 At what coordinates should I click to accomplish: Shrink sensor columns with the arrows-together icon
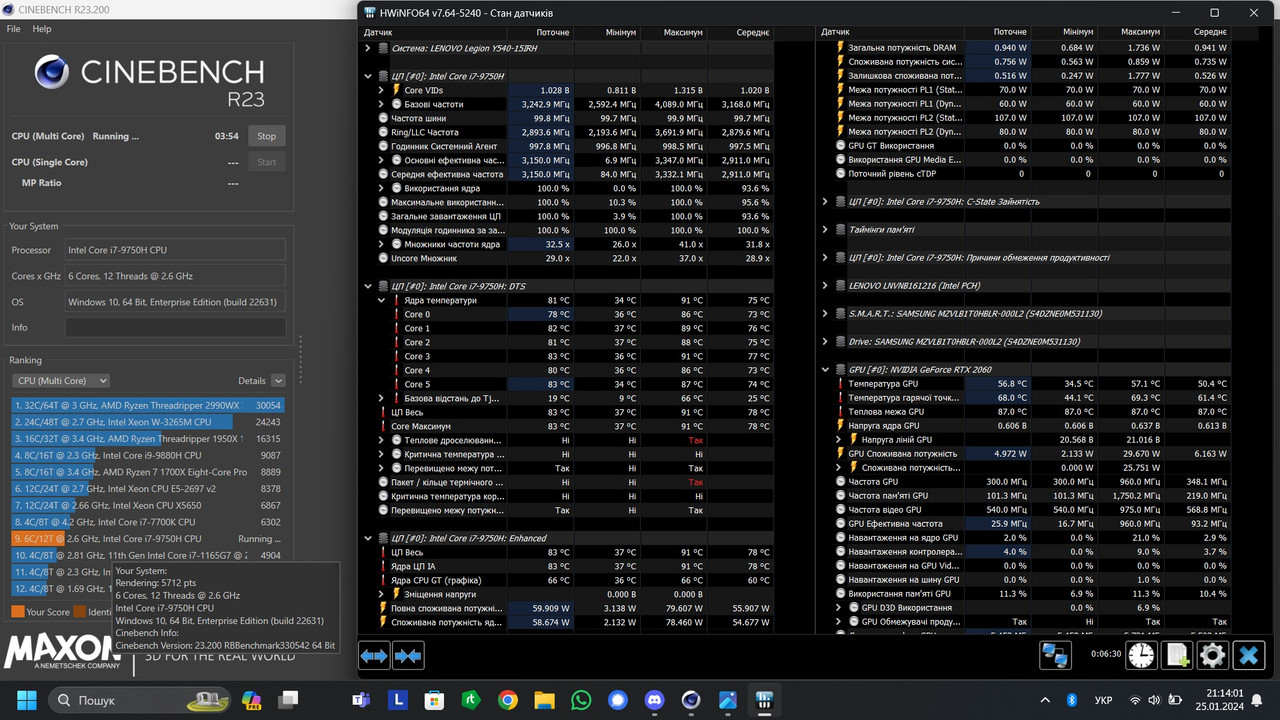click(408, 655)
